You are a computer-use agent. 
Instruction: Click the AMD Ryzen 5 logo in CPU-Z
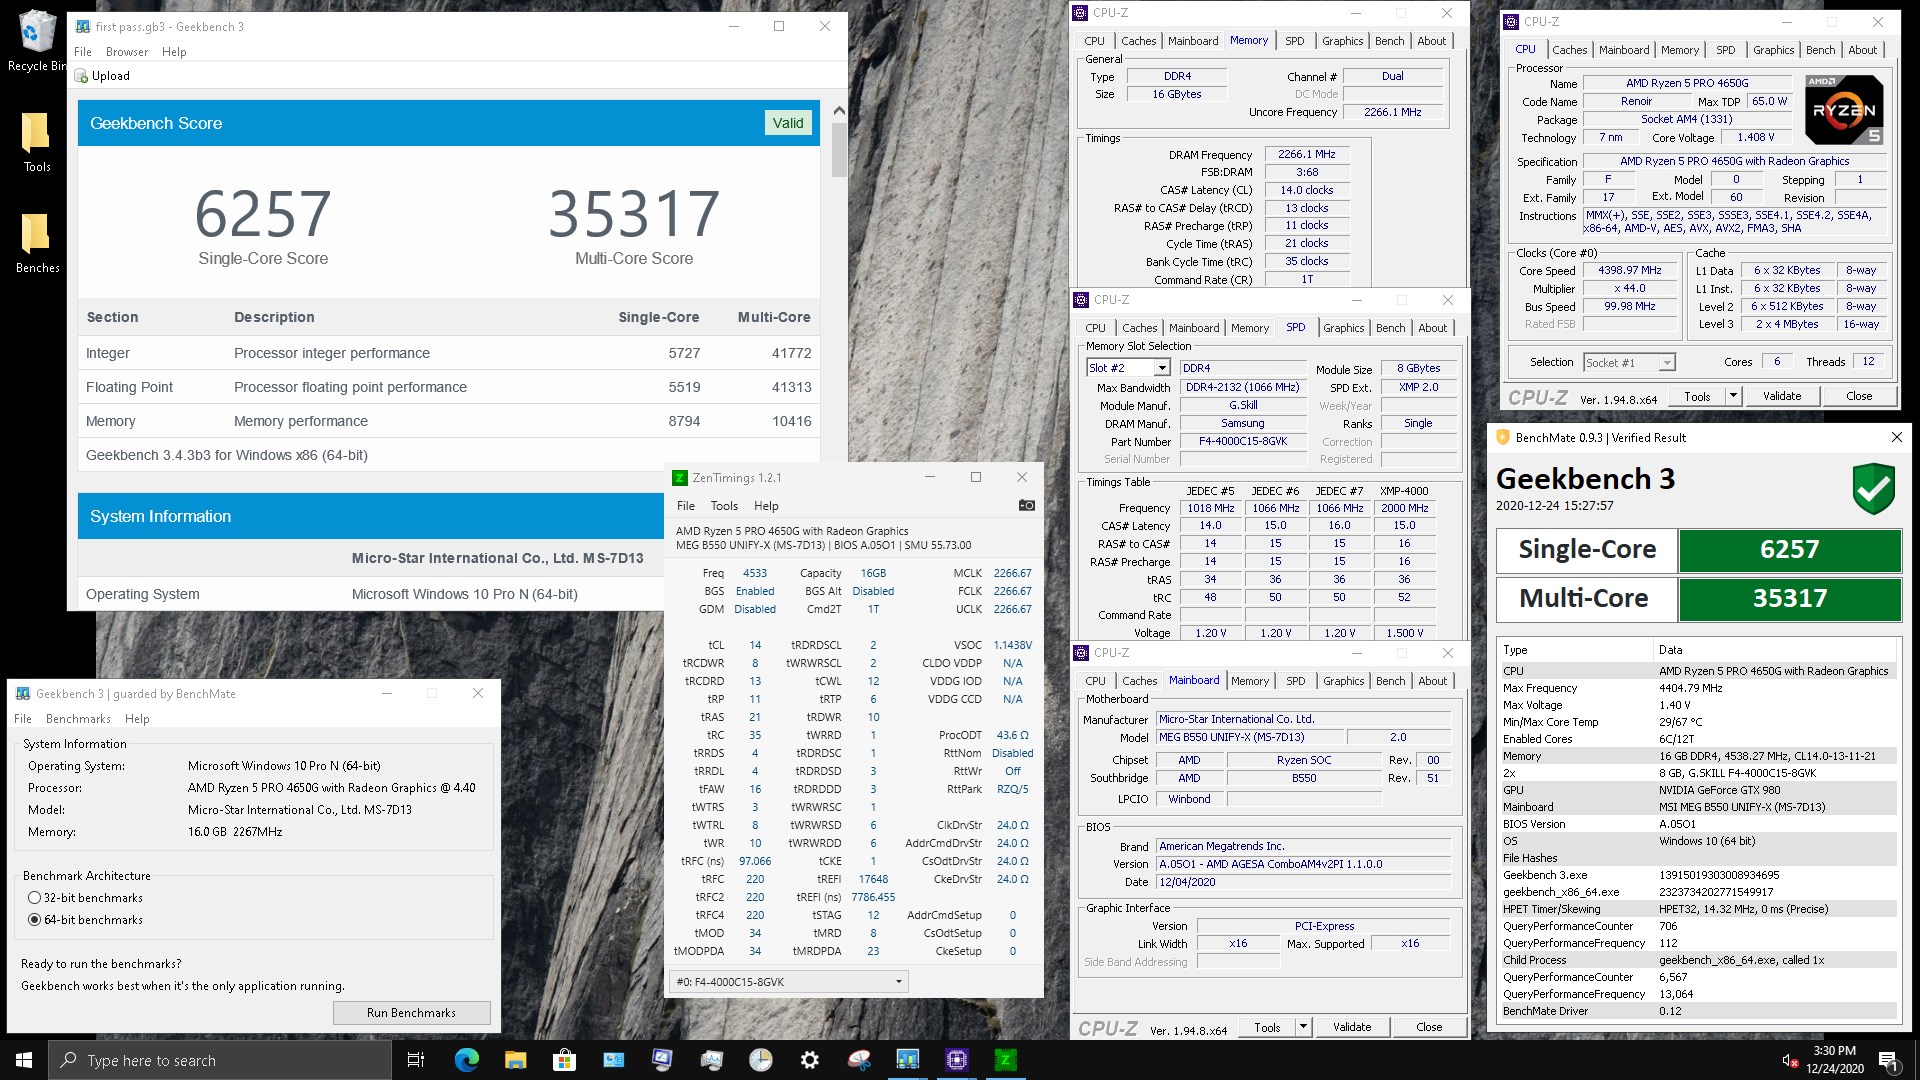point(1844,109)
